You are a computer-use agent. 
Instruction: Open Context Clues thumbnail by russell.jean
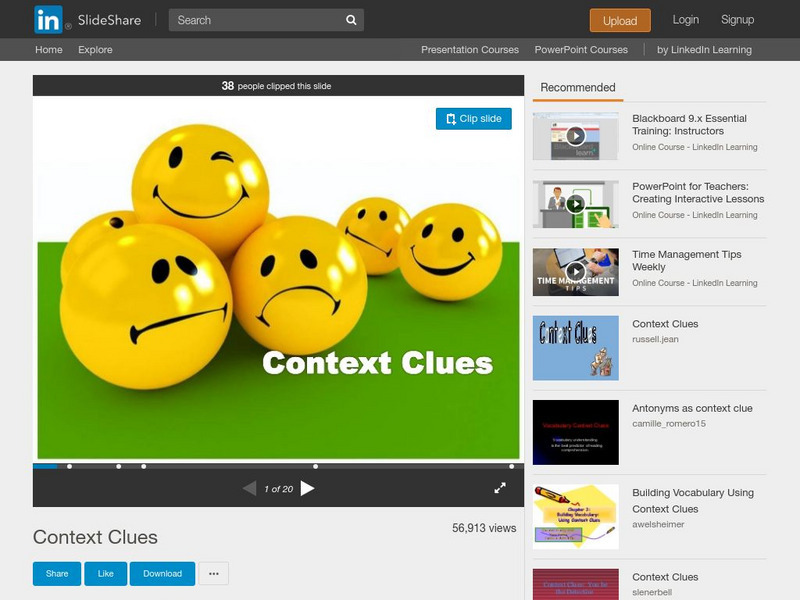pos(576,348)
